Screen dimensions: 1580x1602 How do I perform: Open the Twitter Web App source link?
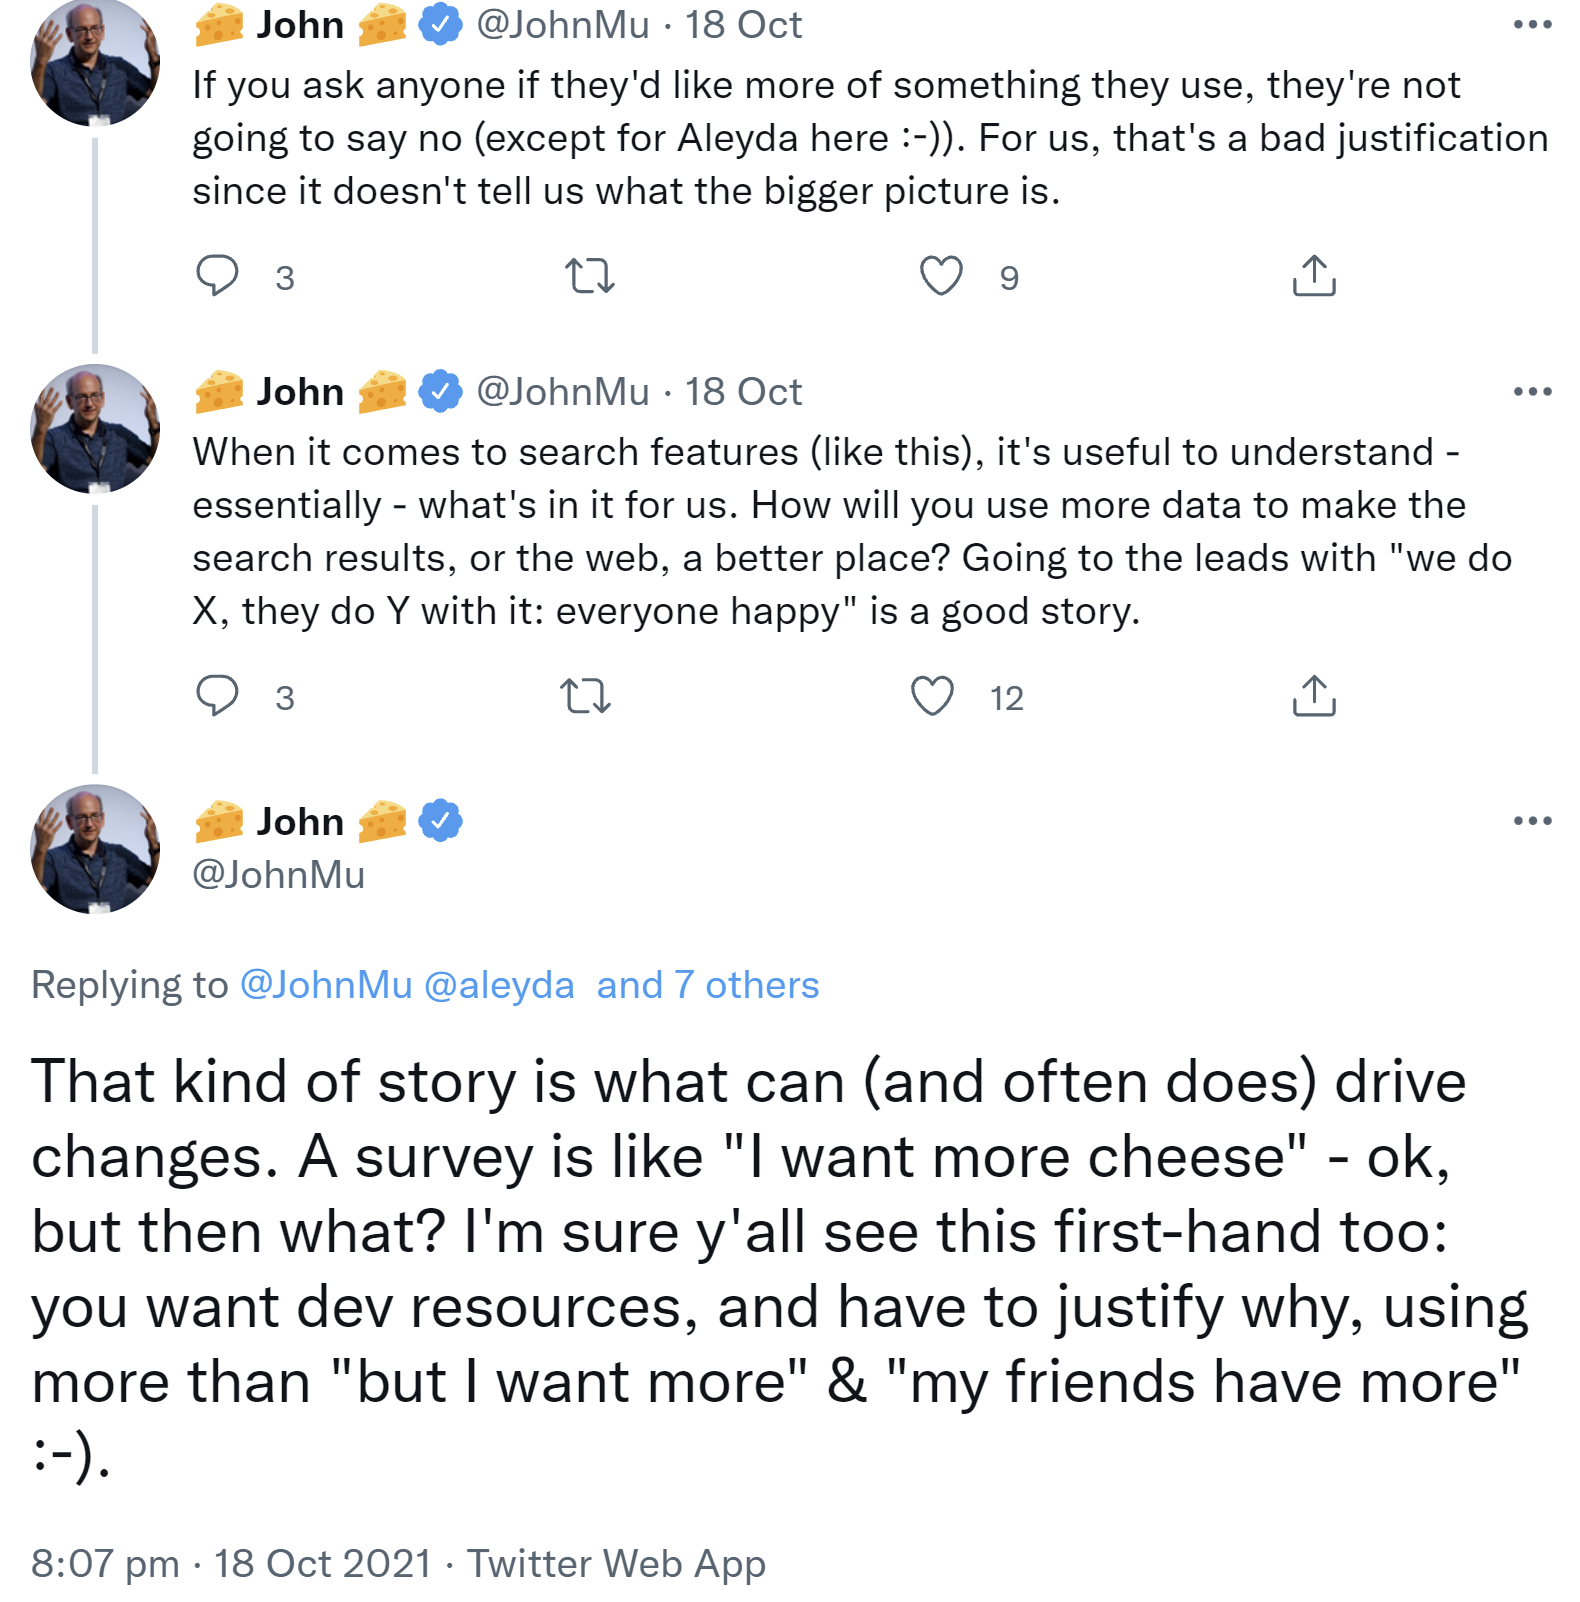tap(616, 1563)
